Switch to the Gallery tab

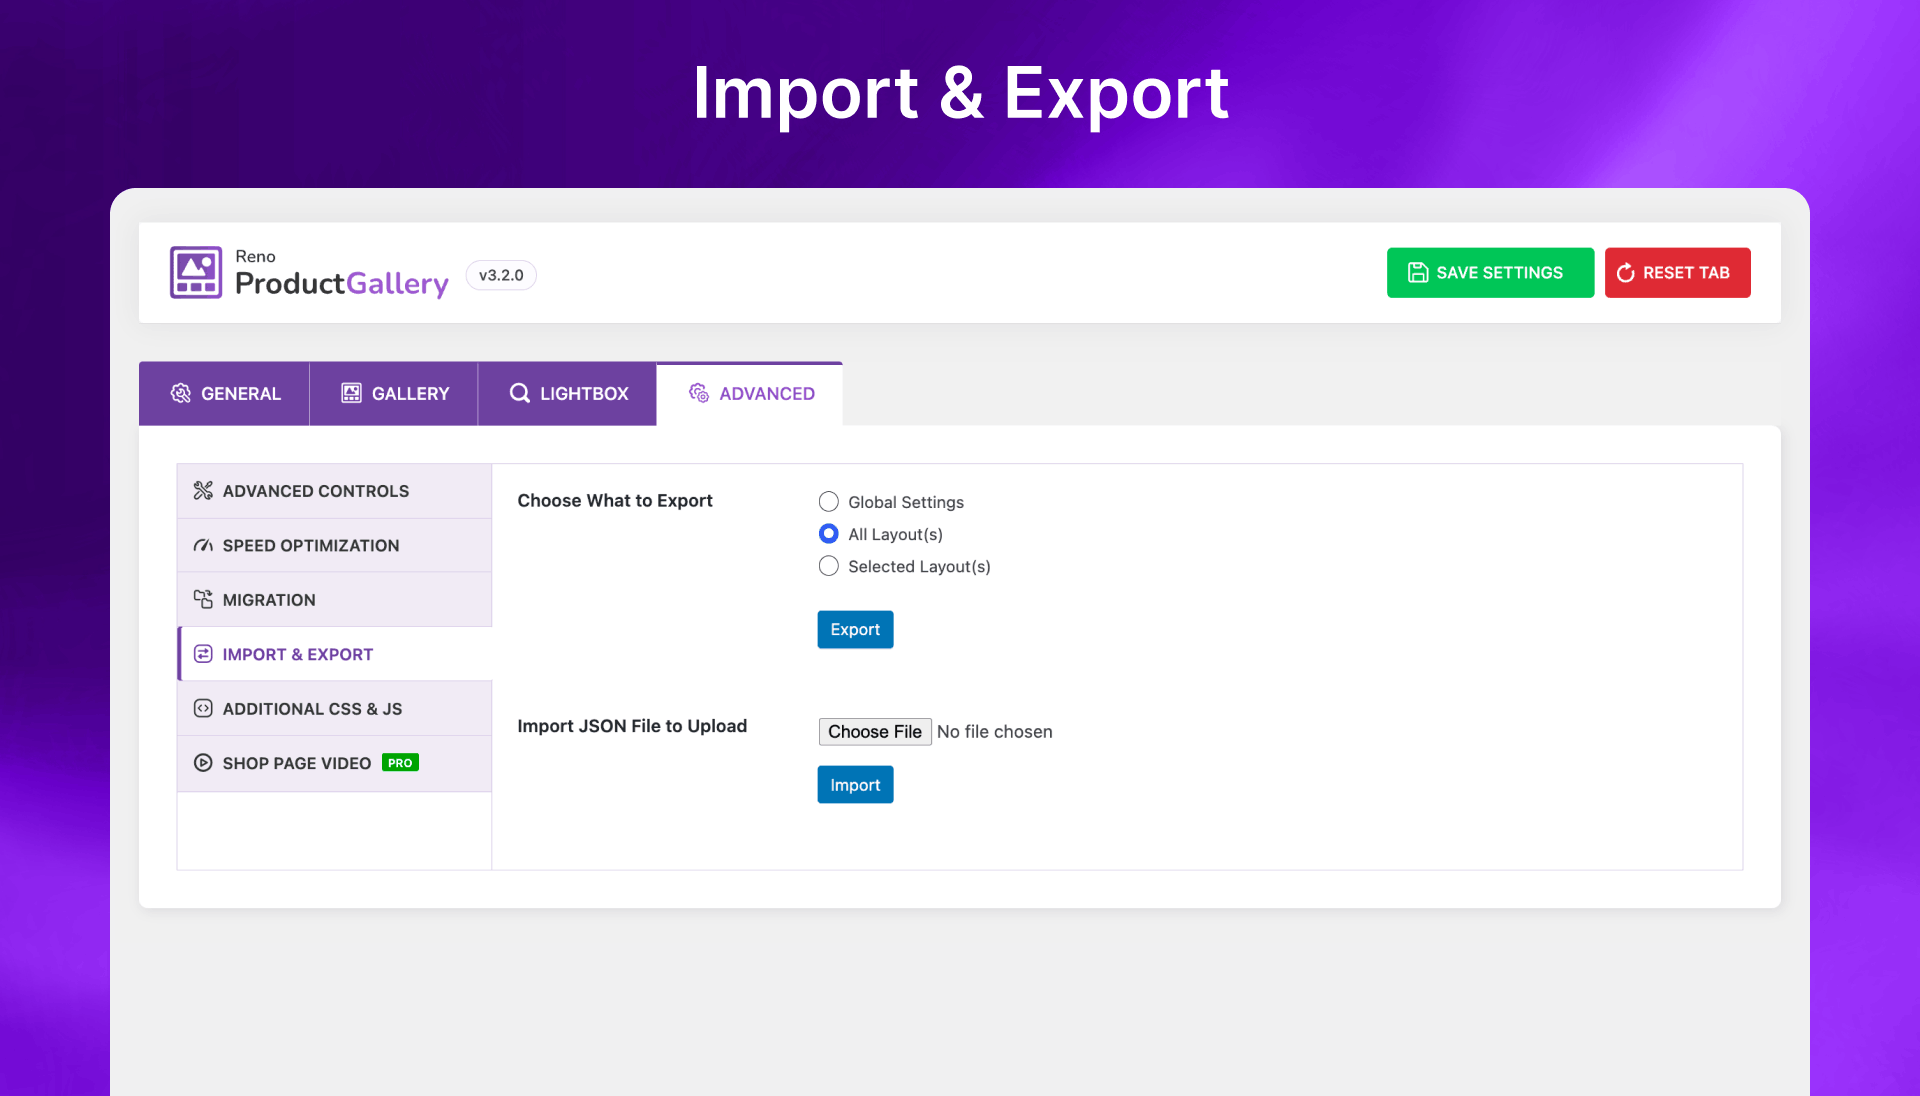pos(394,394)
